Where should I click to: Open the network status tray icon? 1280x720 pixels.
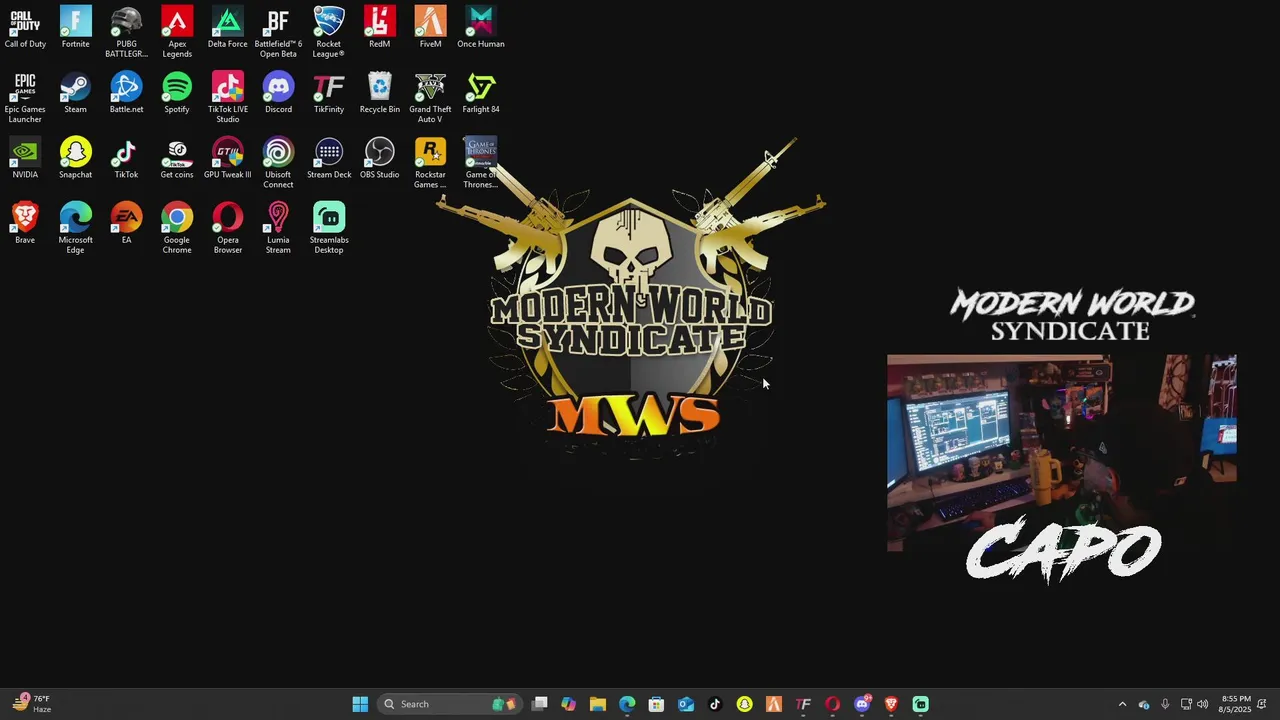[1186, 704]
